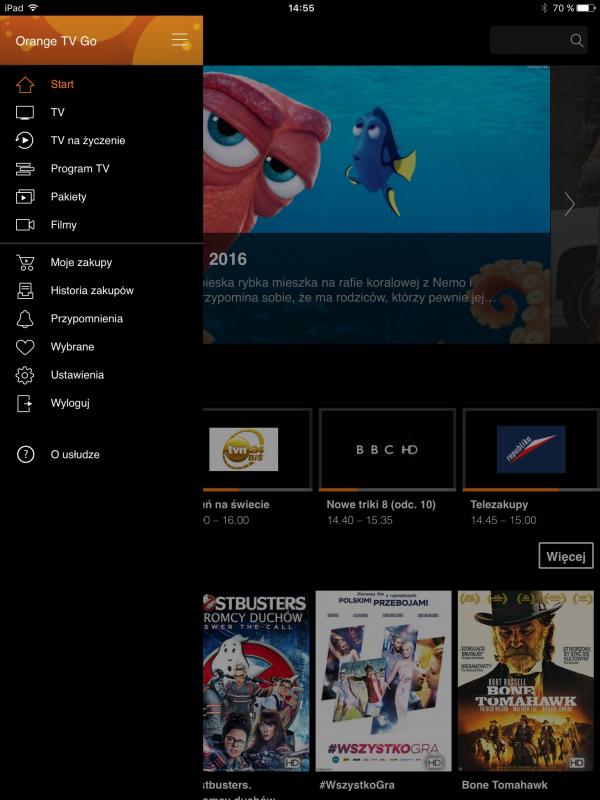Tap the Bone Tomahawk title caption
Image resolution: width=600 pixels, height=800 pixels.
tap(505, 785)
